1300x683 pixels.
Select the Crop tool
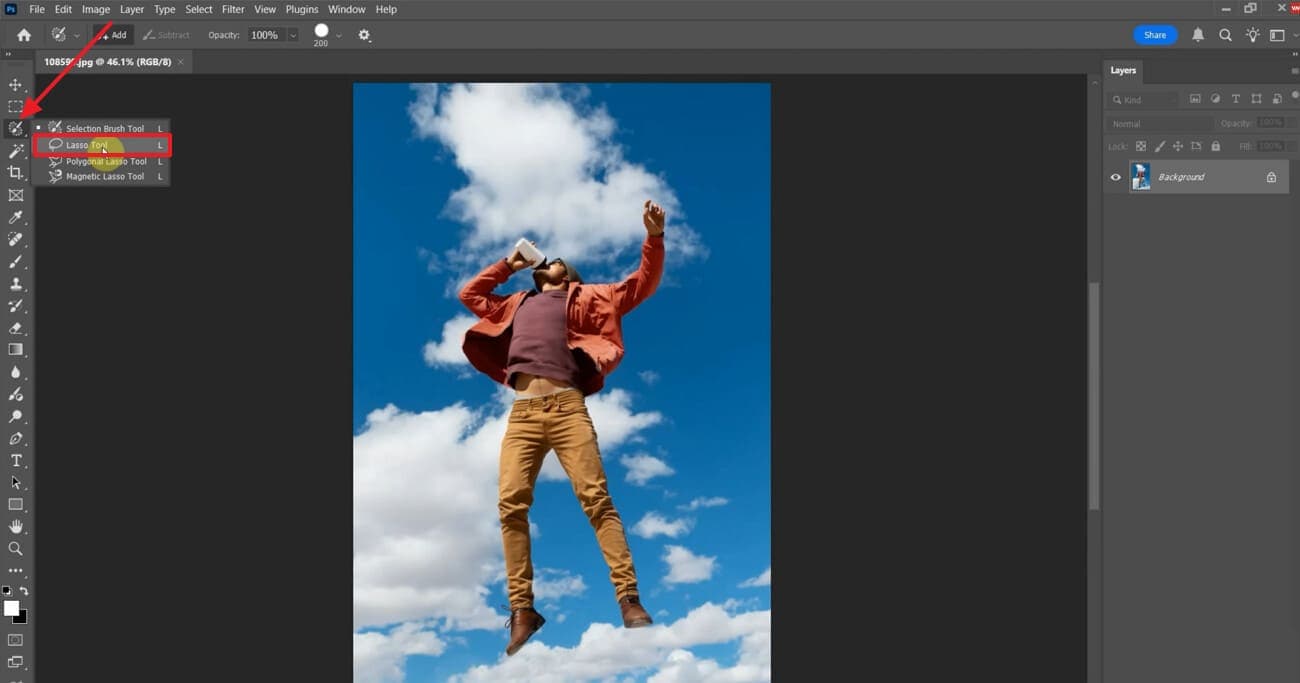(16, 172)
